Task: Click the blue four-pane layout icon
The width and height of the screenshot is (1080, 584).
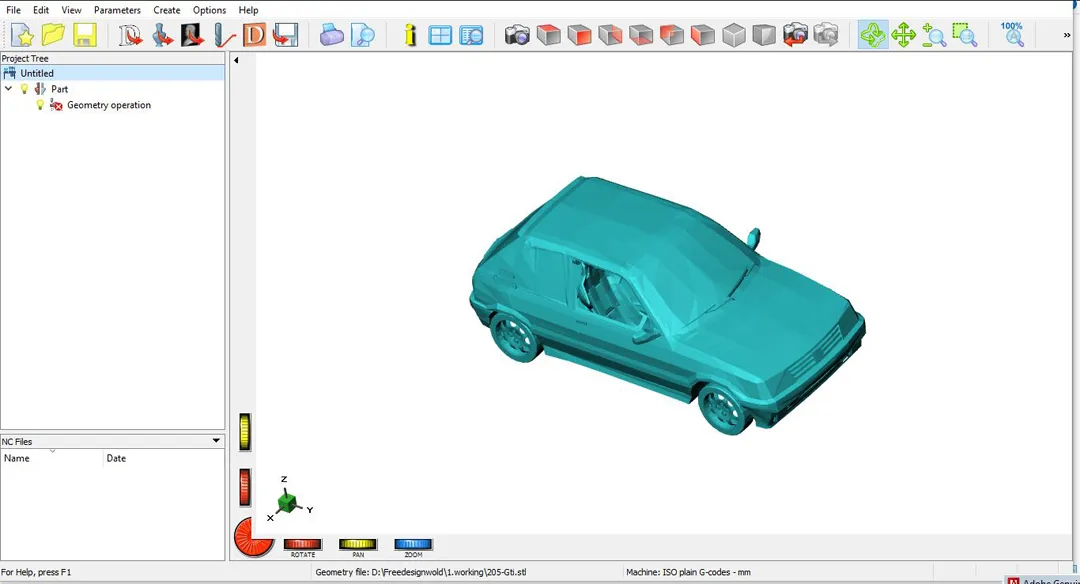Action: pos(439,34)
